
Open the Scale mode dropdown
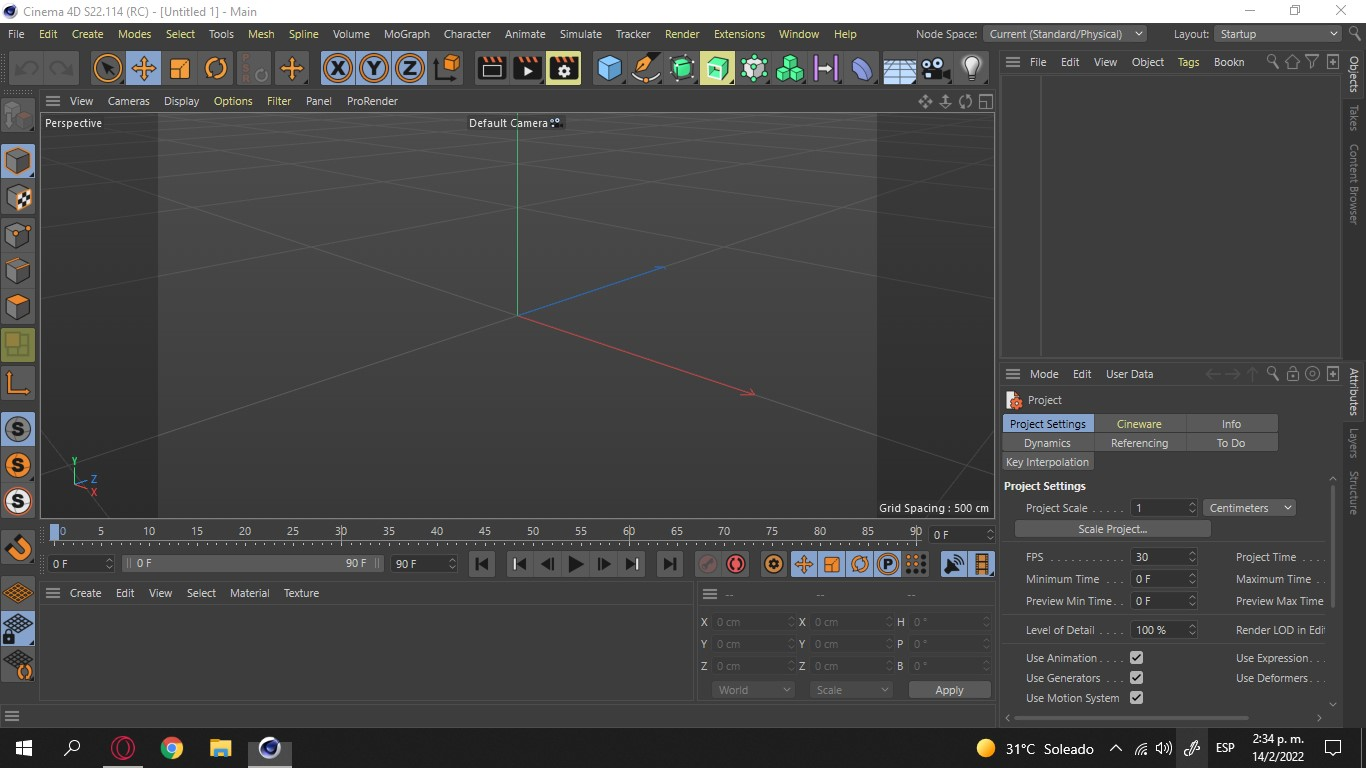pyautogui.click(x=851, y=690)
